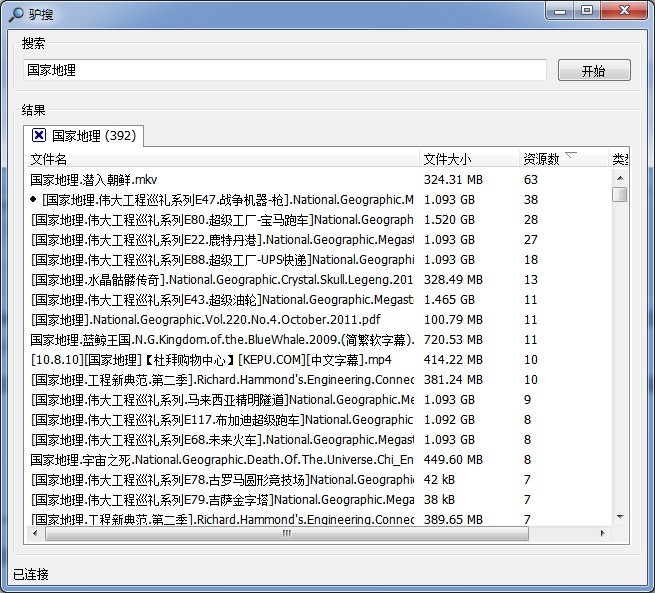Sort by 文件大小 column header
This screenshot has width=655, height=593.
pyautogui.click(x=469, y=159)
